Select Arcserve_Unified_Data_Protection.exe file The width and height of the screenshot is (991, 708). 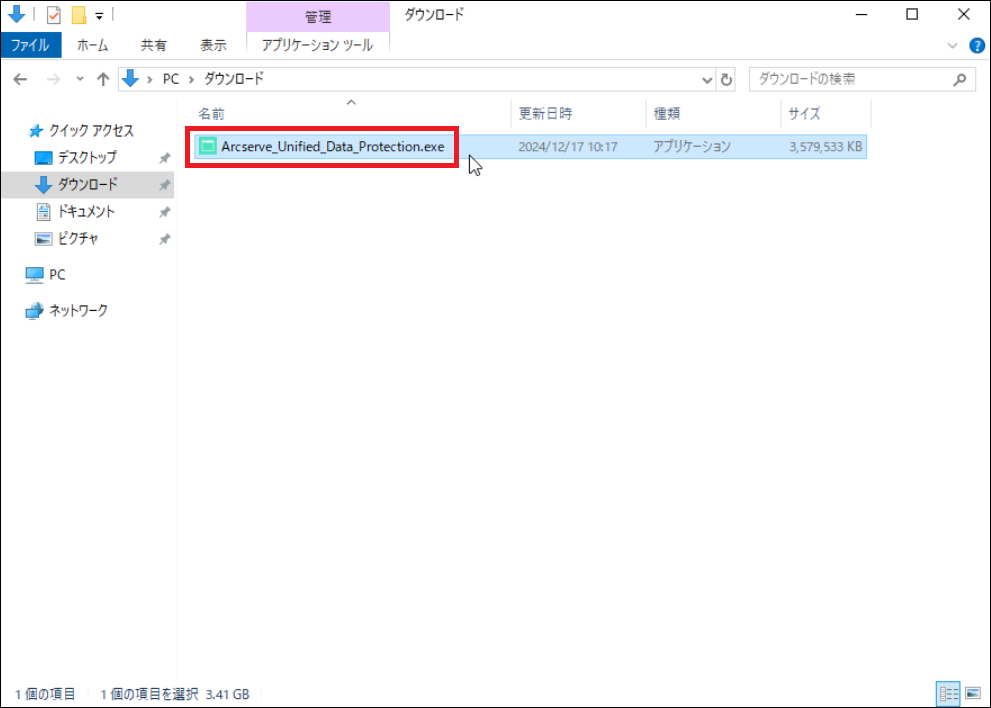point(332,147)
